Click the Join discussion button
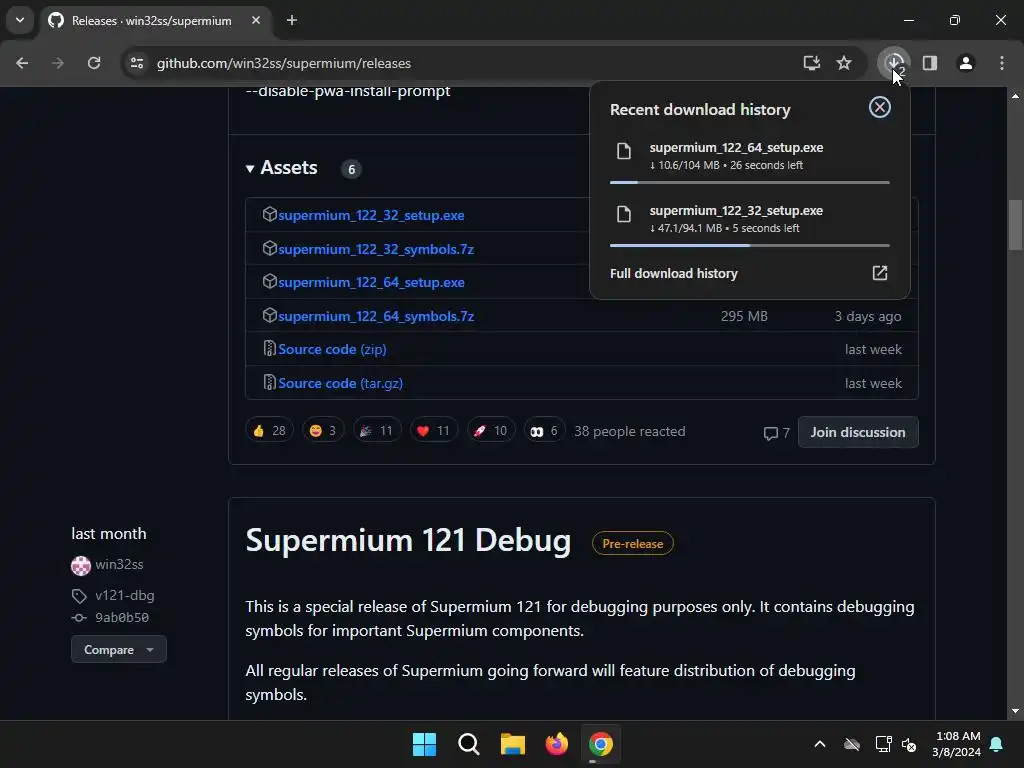Image resolution: width=1024 pixels, height=768 pixels. [x=857, y=432]
